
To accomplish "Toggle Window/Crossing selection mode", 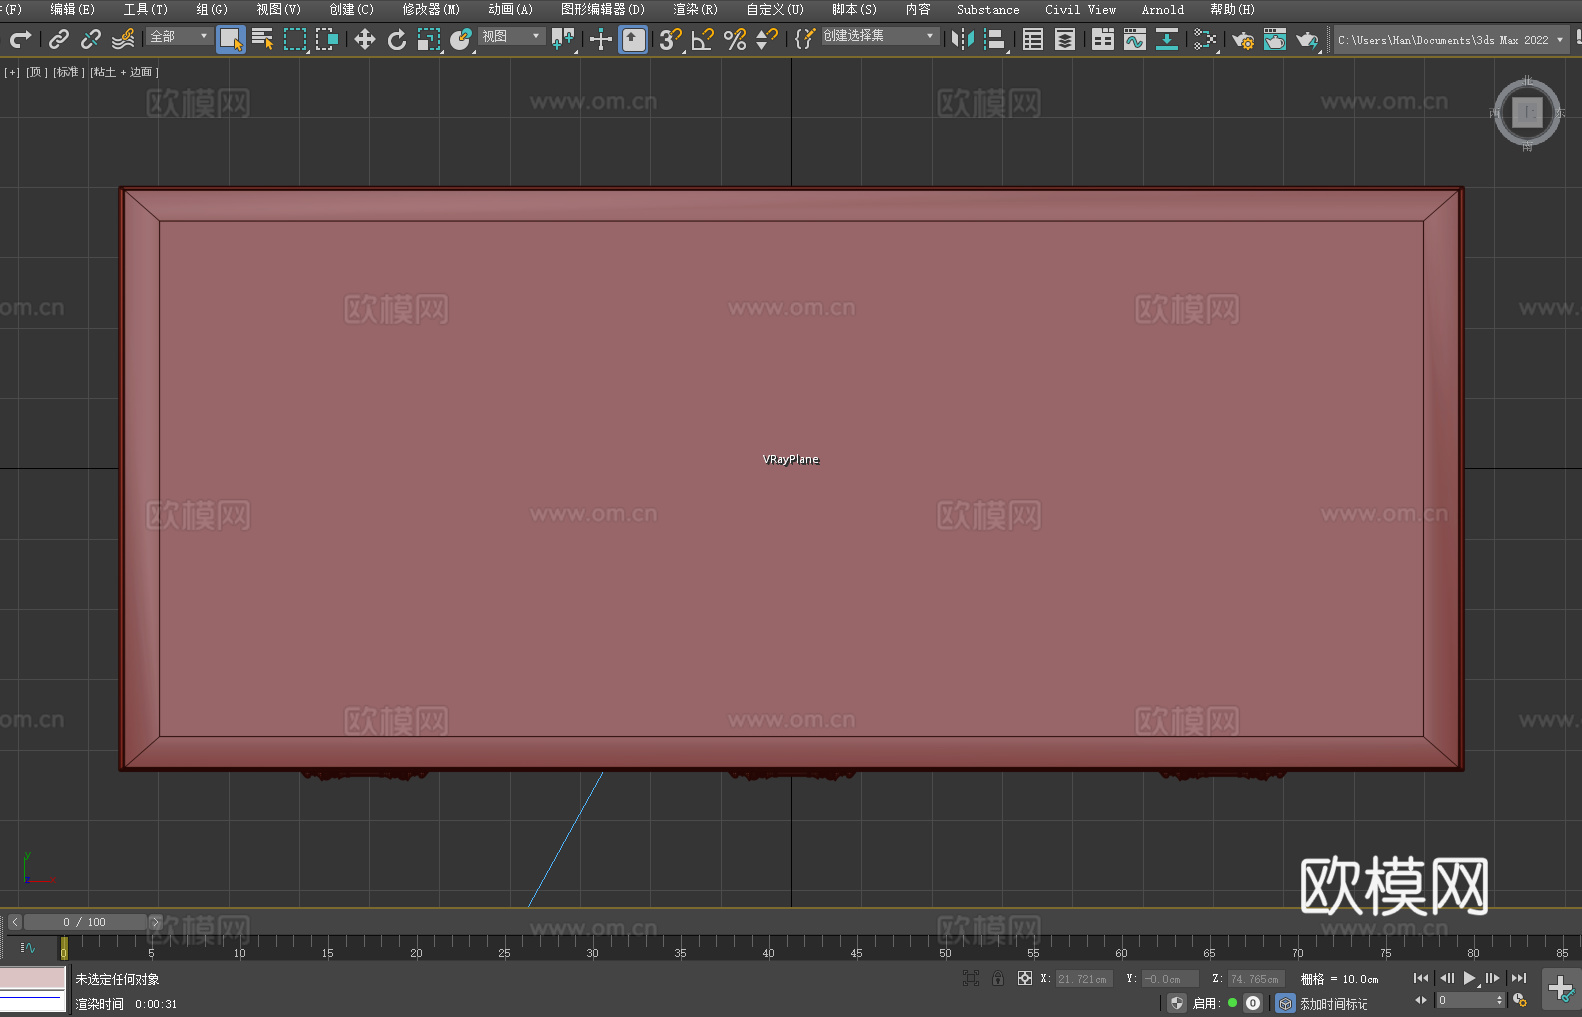I will point(327,39).
